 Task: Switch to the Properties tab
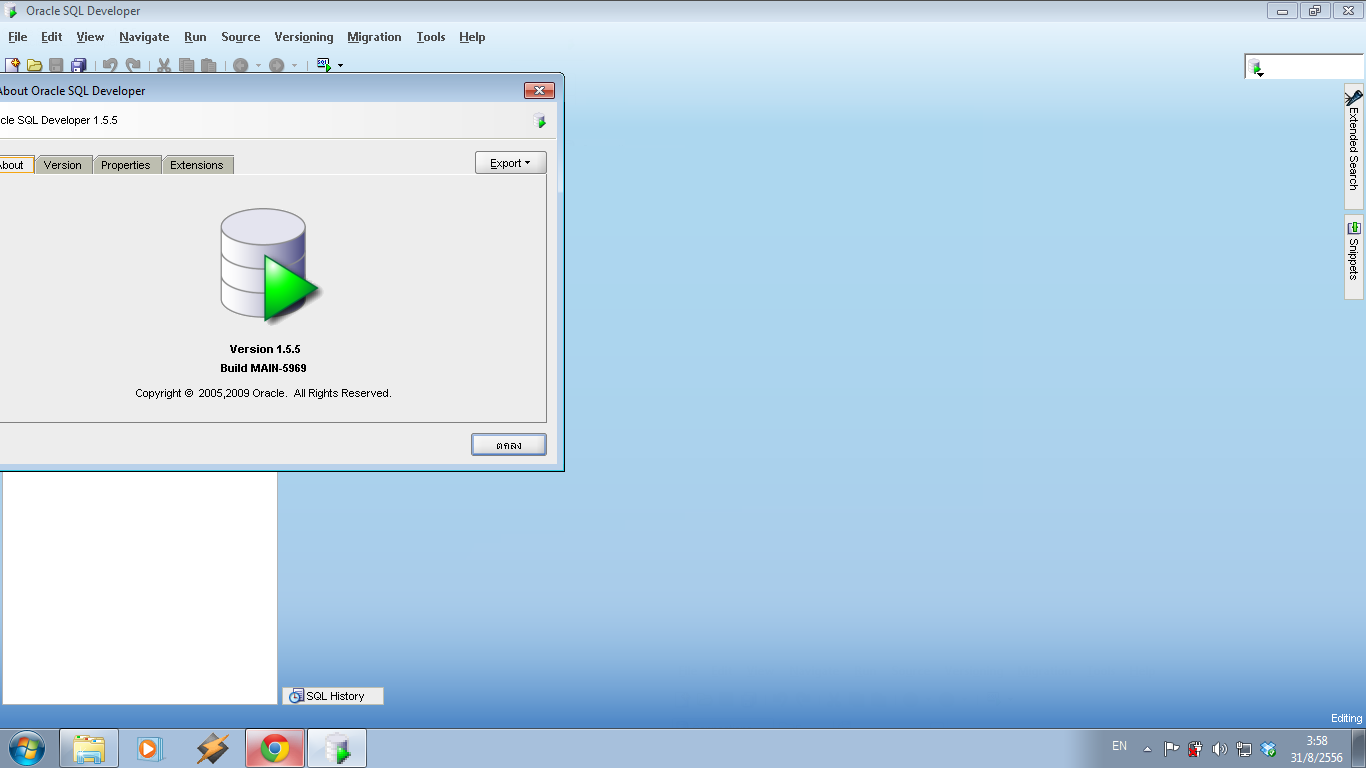click(126, 165)
